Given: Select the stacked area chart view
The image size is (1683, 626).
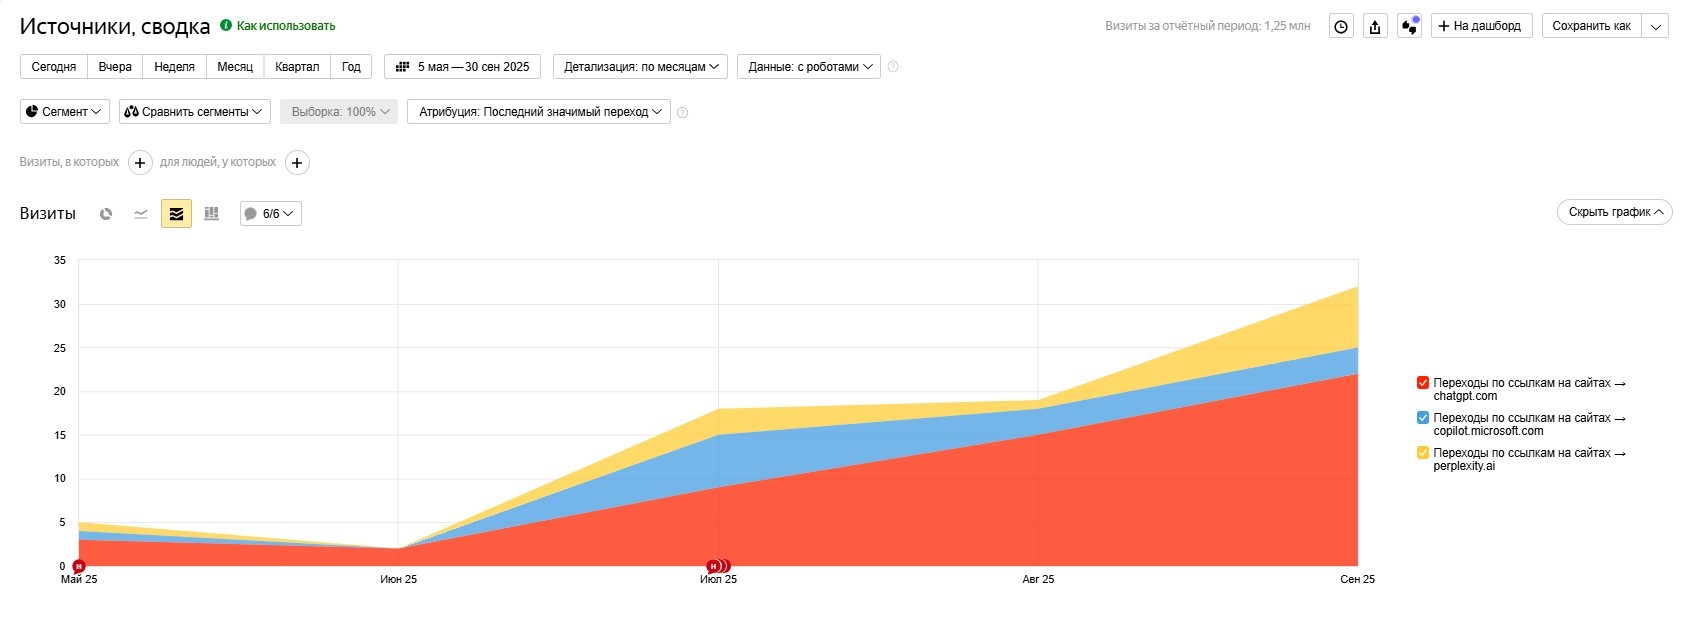Looking at the screenshot, I should coord(176,214).
